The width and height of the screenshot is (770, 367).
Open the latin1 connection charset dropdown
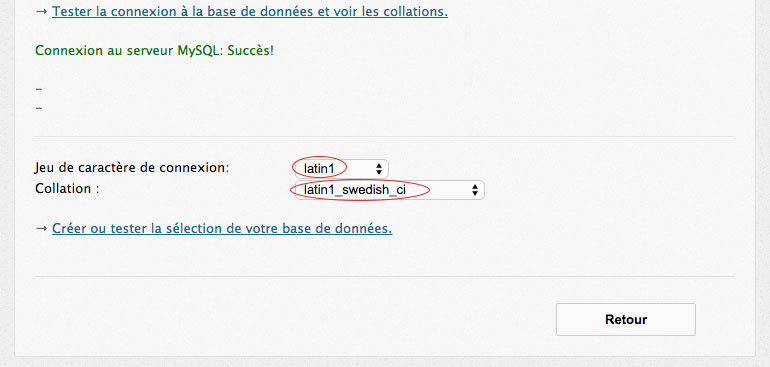342,169
